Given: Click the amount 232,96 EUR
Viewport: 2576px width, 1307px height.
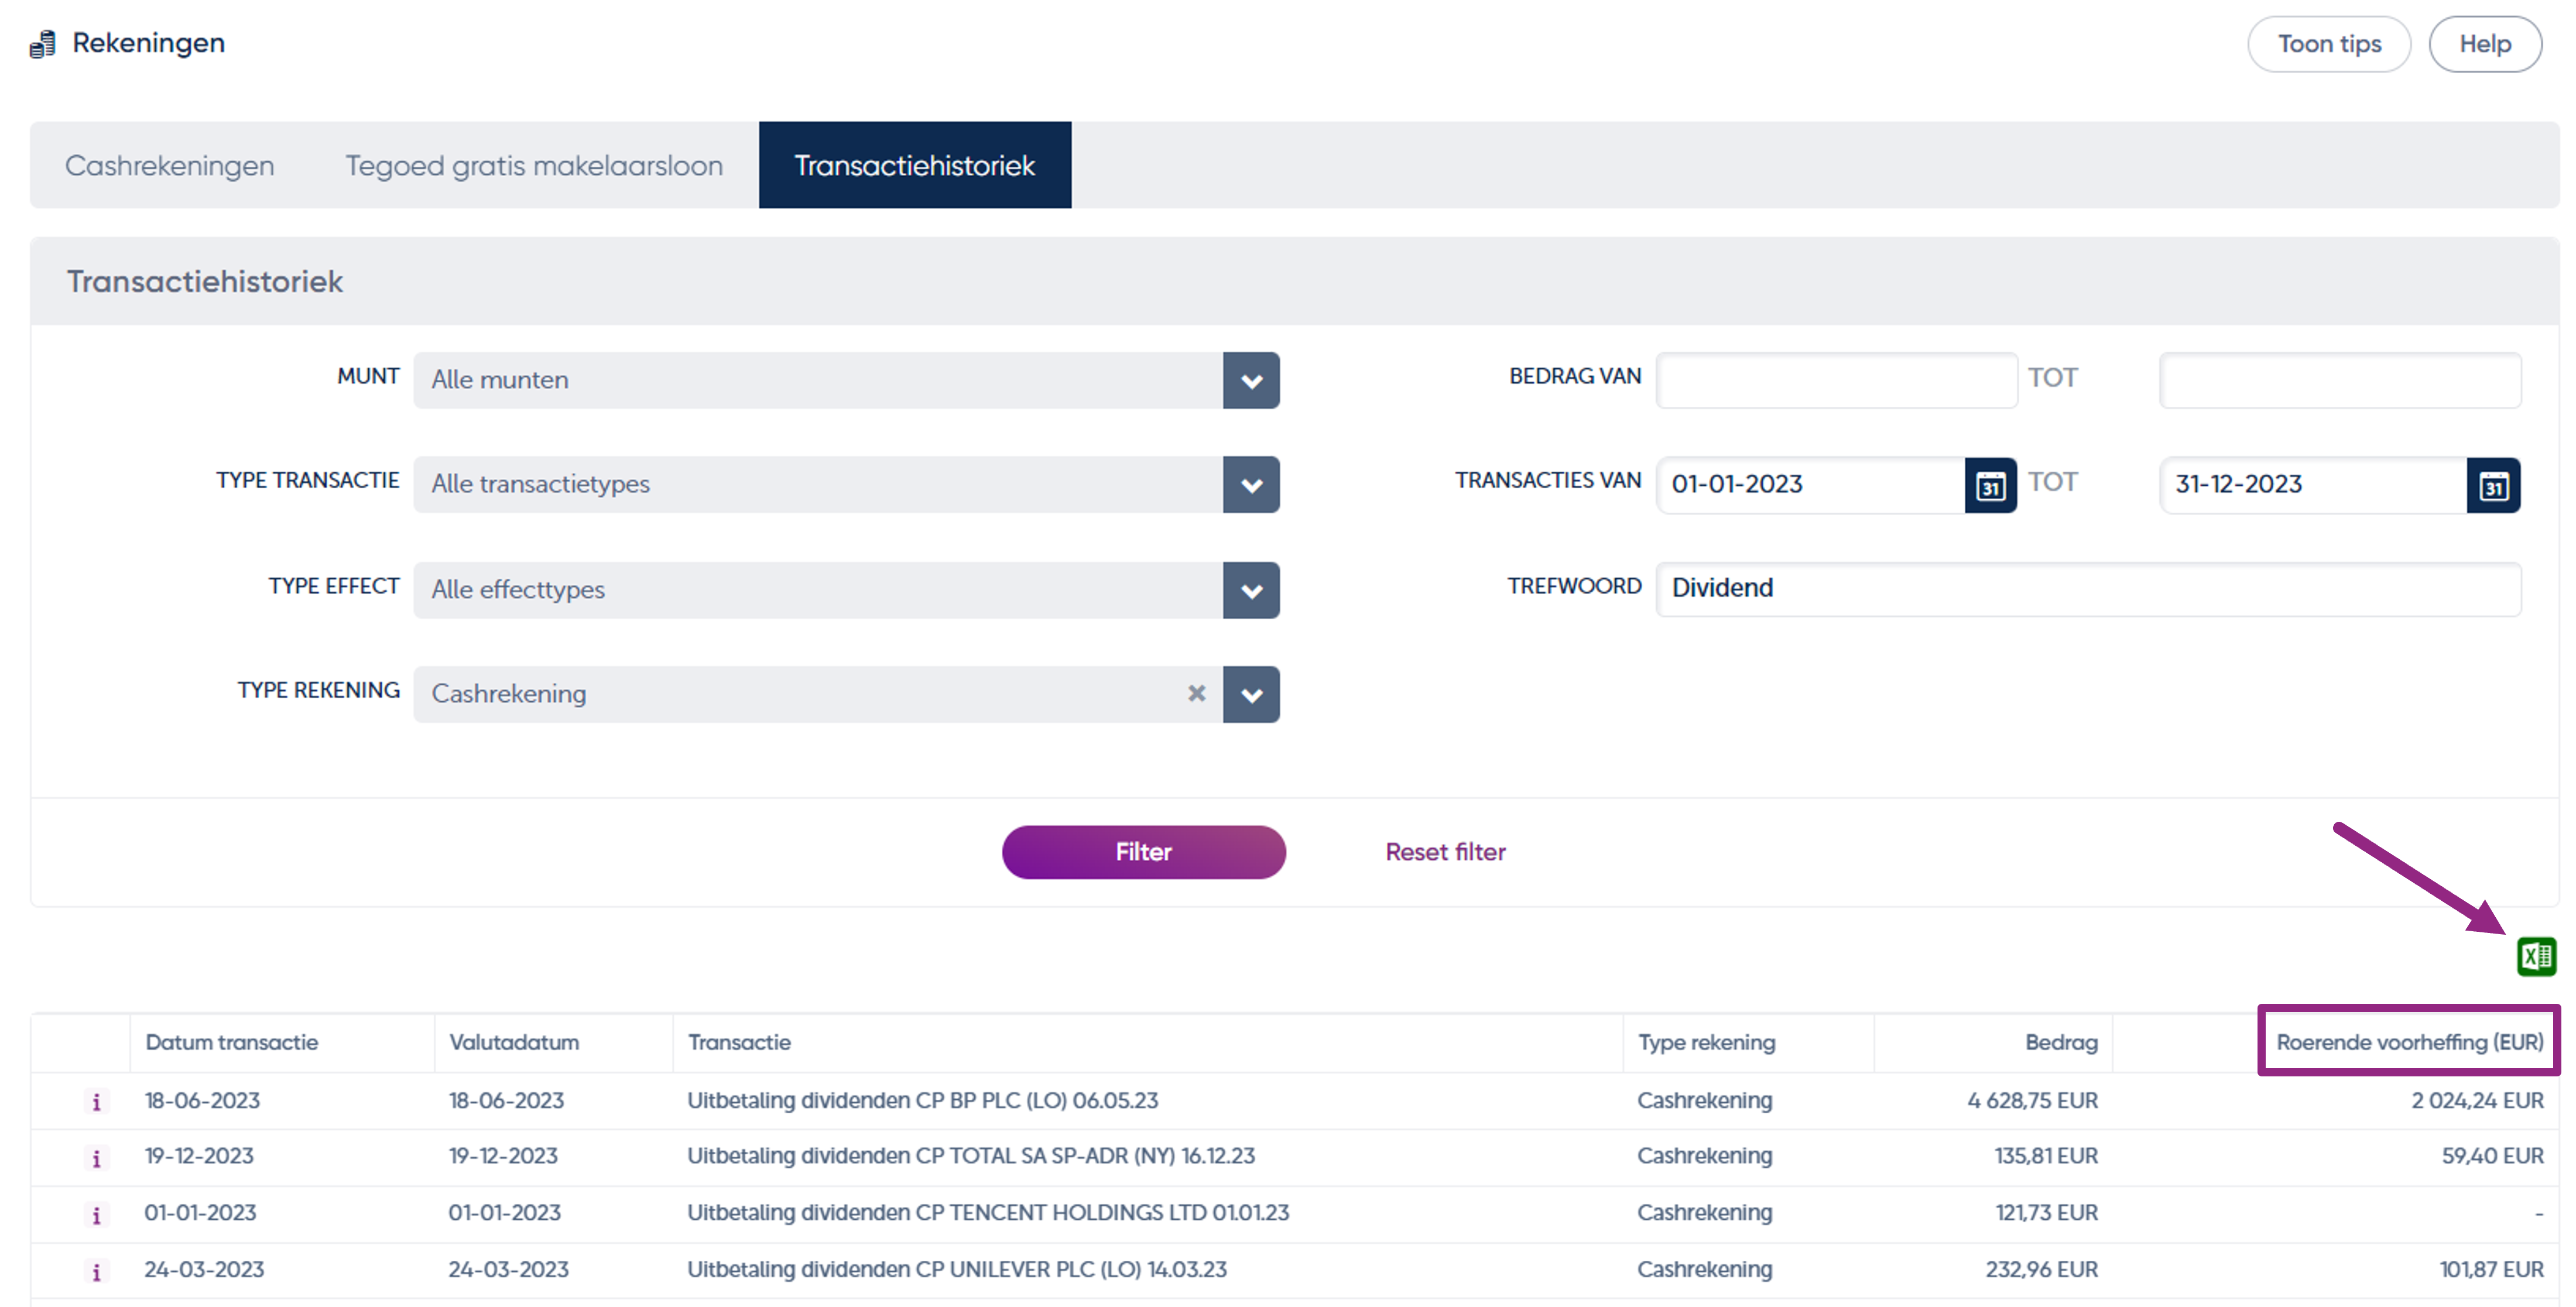Looking at the screenshot, I should click(x=2042, y=1270).
